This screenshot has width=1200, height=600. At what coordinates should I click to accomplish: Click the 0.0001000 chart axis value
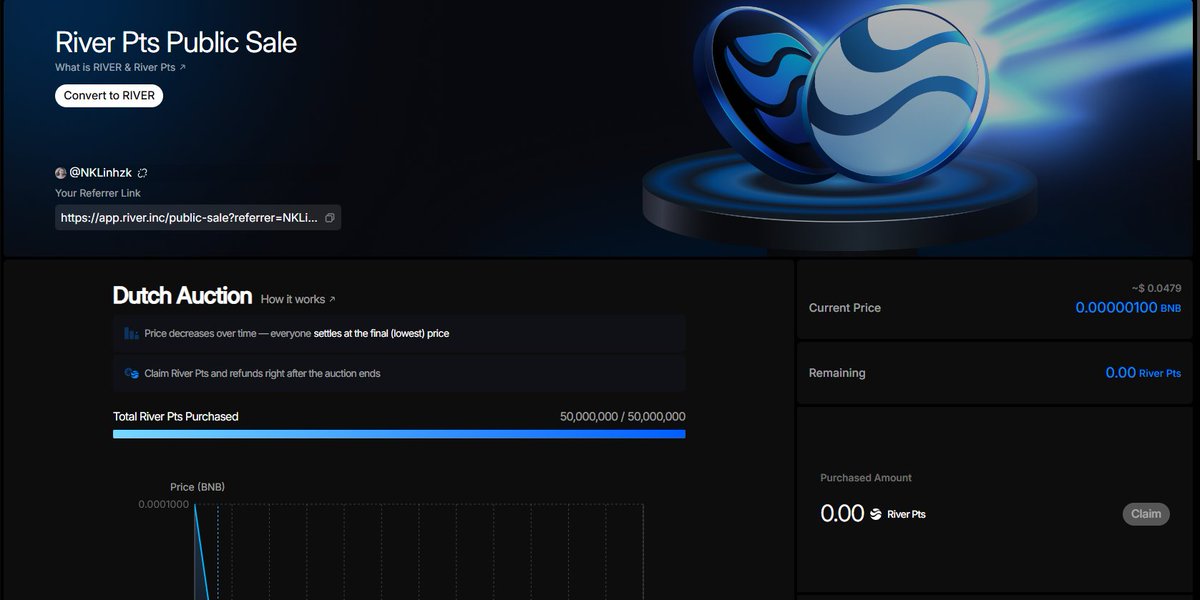pyautogui.click(x=164, y=504)
